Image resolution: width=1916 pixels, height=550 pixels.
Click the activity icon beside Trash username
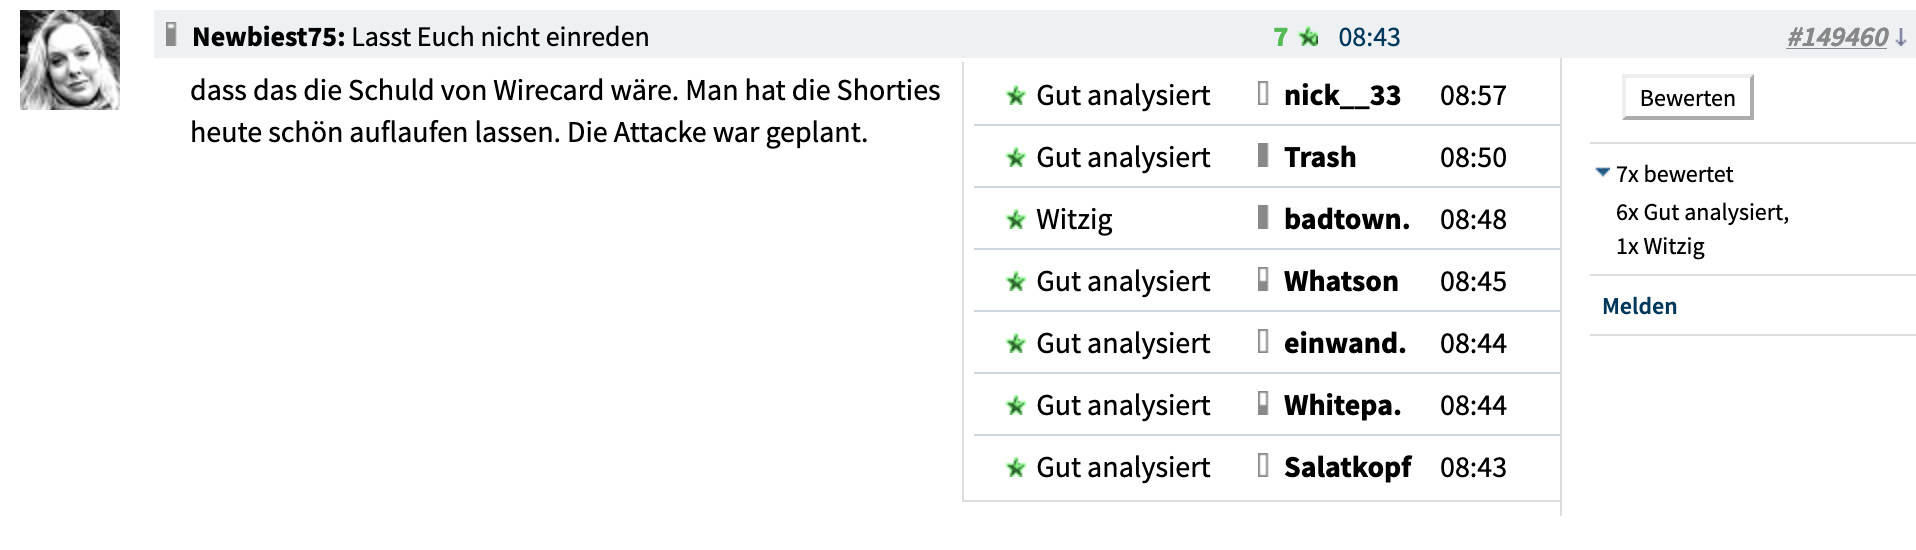point(1263,156)
